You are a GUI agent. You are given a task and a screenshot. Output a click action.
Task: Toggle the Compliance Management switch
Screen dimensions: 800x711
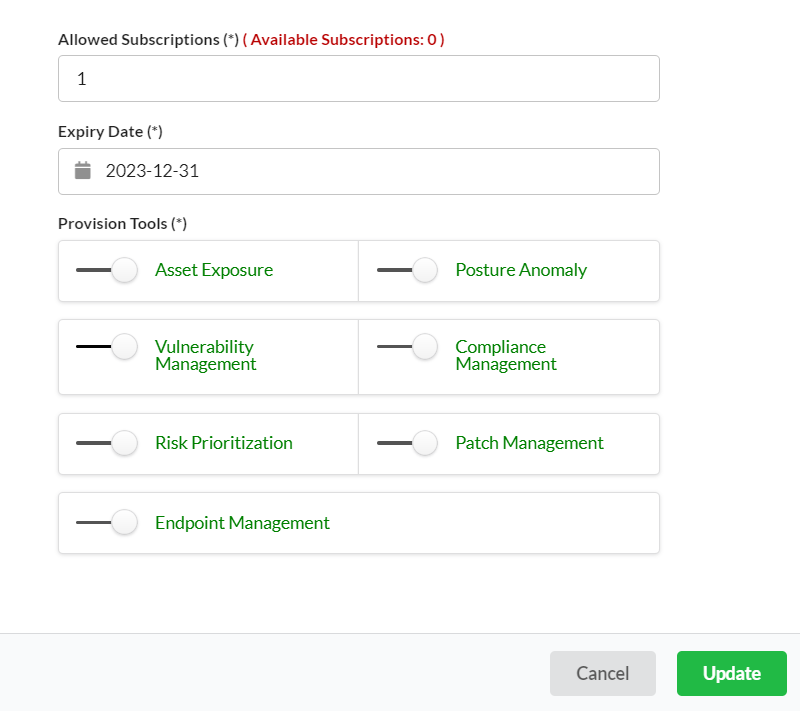click(x=407, y=346)
